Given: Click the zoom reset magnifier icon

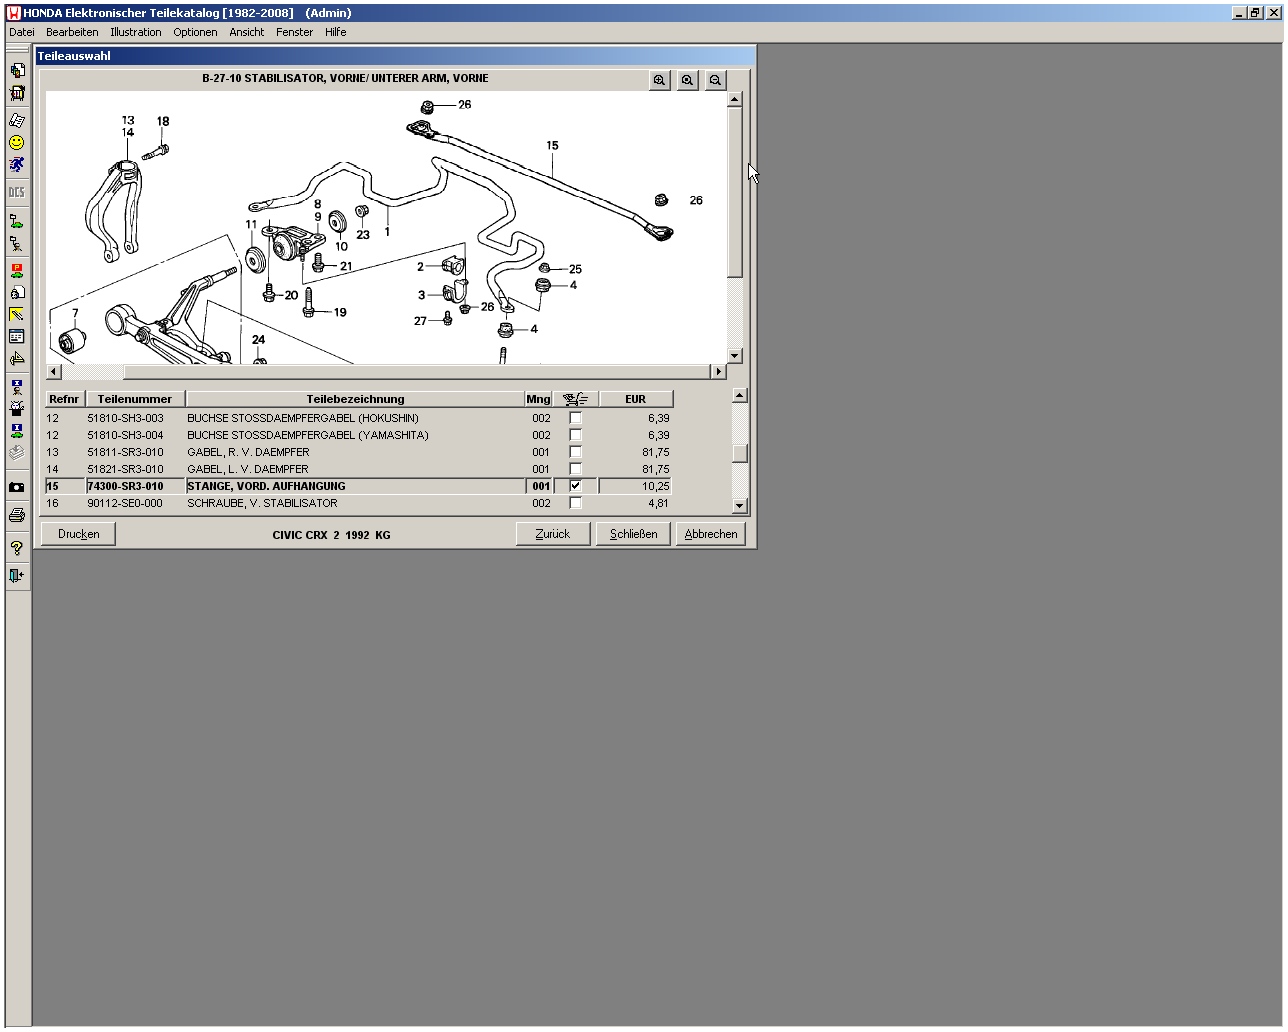Looking at the screenshot, I should click(688, 80).
